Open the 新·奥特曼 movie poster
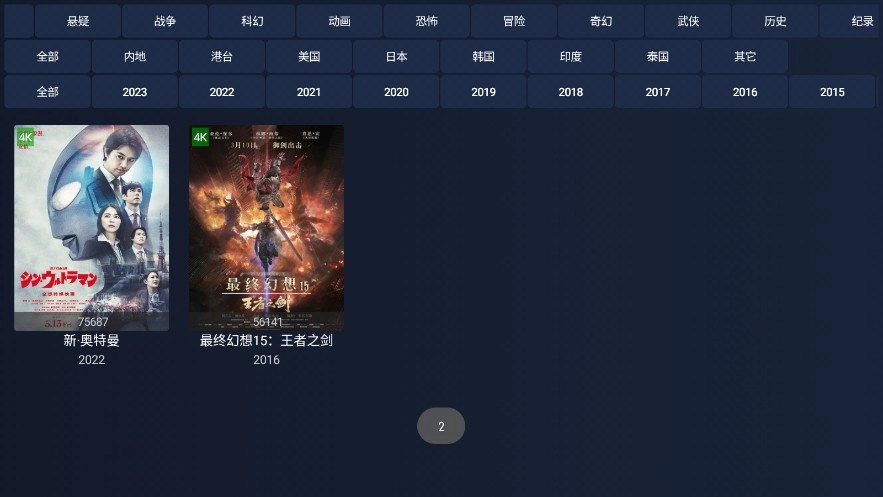Image resolution: width=883 pixels, height=497 pixels. pyautogui.click(x=91, y=227)
